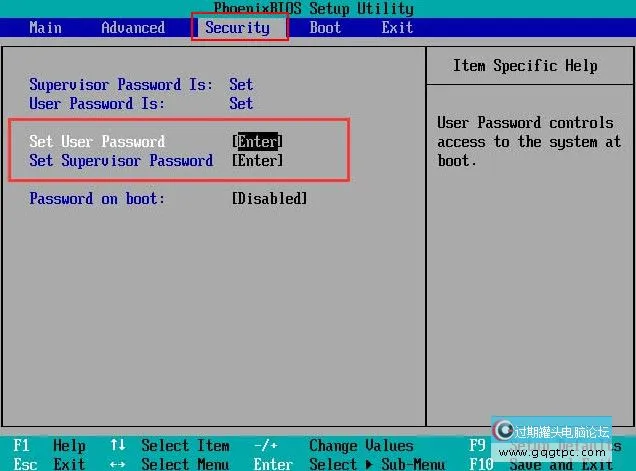The image size is (636, 471).
Task: Click the -/+ Change Values key hint
Action: pos(265,446)
